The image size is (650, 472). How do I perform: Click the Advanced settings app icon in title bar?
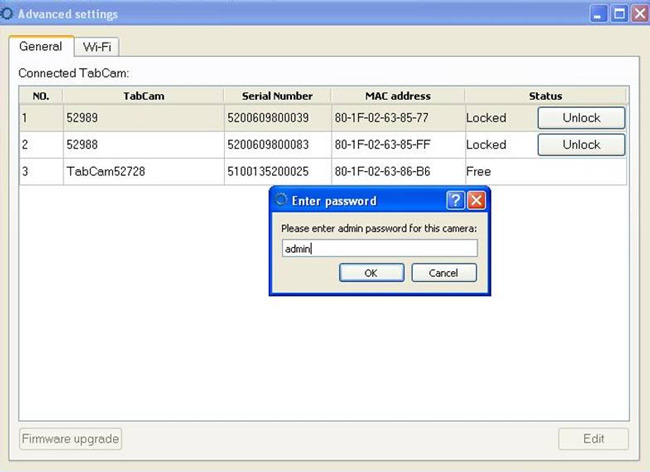point(7,14)
